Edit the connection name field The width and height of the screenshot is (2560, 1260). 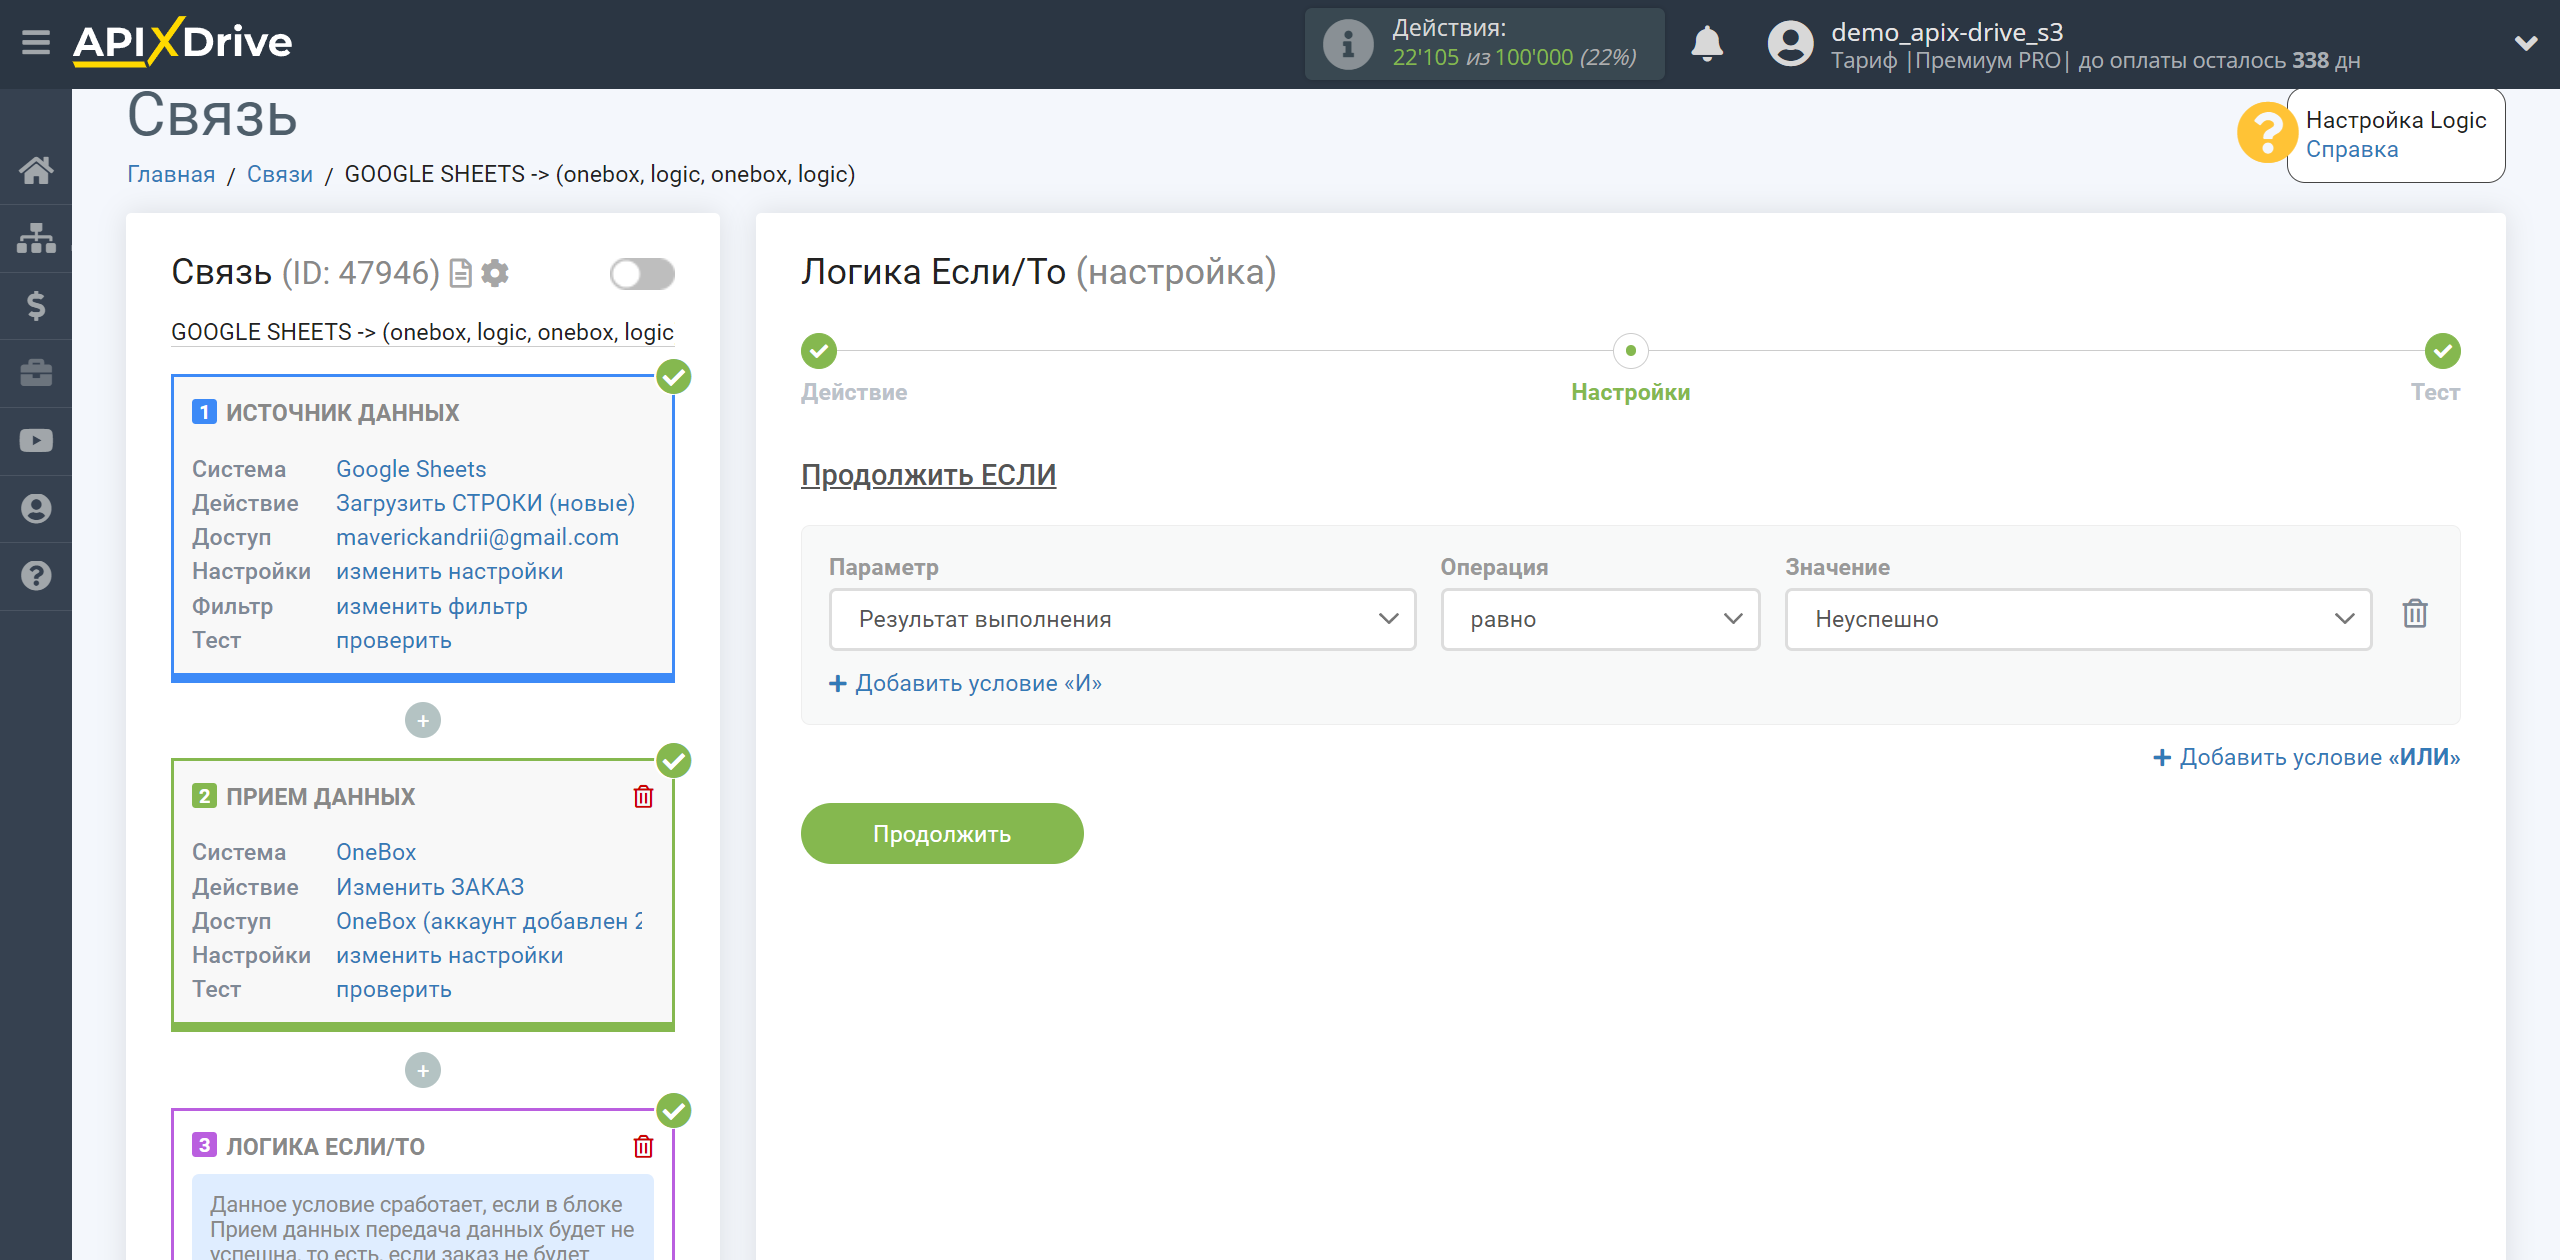422,332
